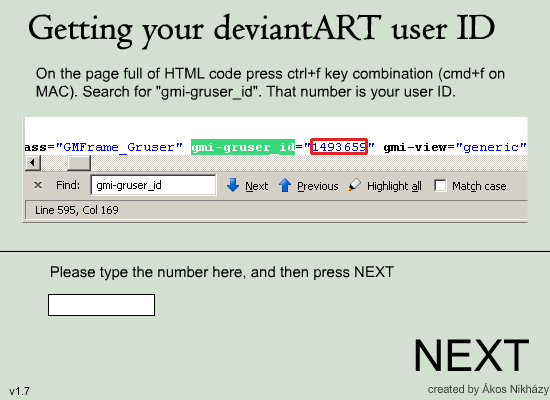This screenshot has width=550, height=400.
Task: Click the Find text box containing gmi-gruser_id
Action: [x=153, y=185]
